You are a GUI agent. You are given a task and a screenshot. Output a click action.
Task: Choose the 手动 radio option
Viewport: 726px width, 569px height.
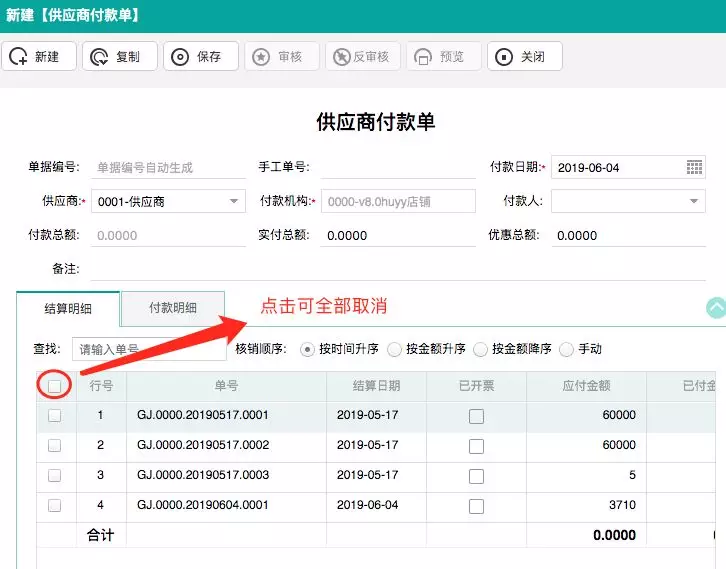tap(567, 349)
